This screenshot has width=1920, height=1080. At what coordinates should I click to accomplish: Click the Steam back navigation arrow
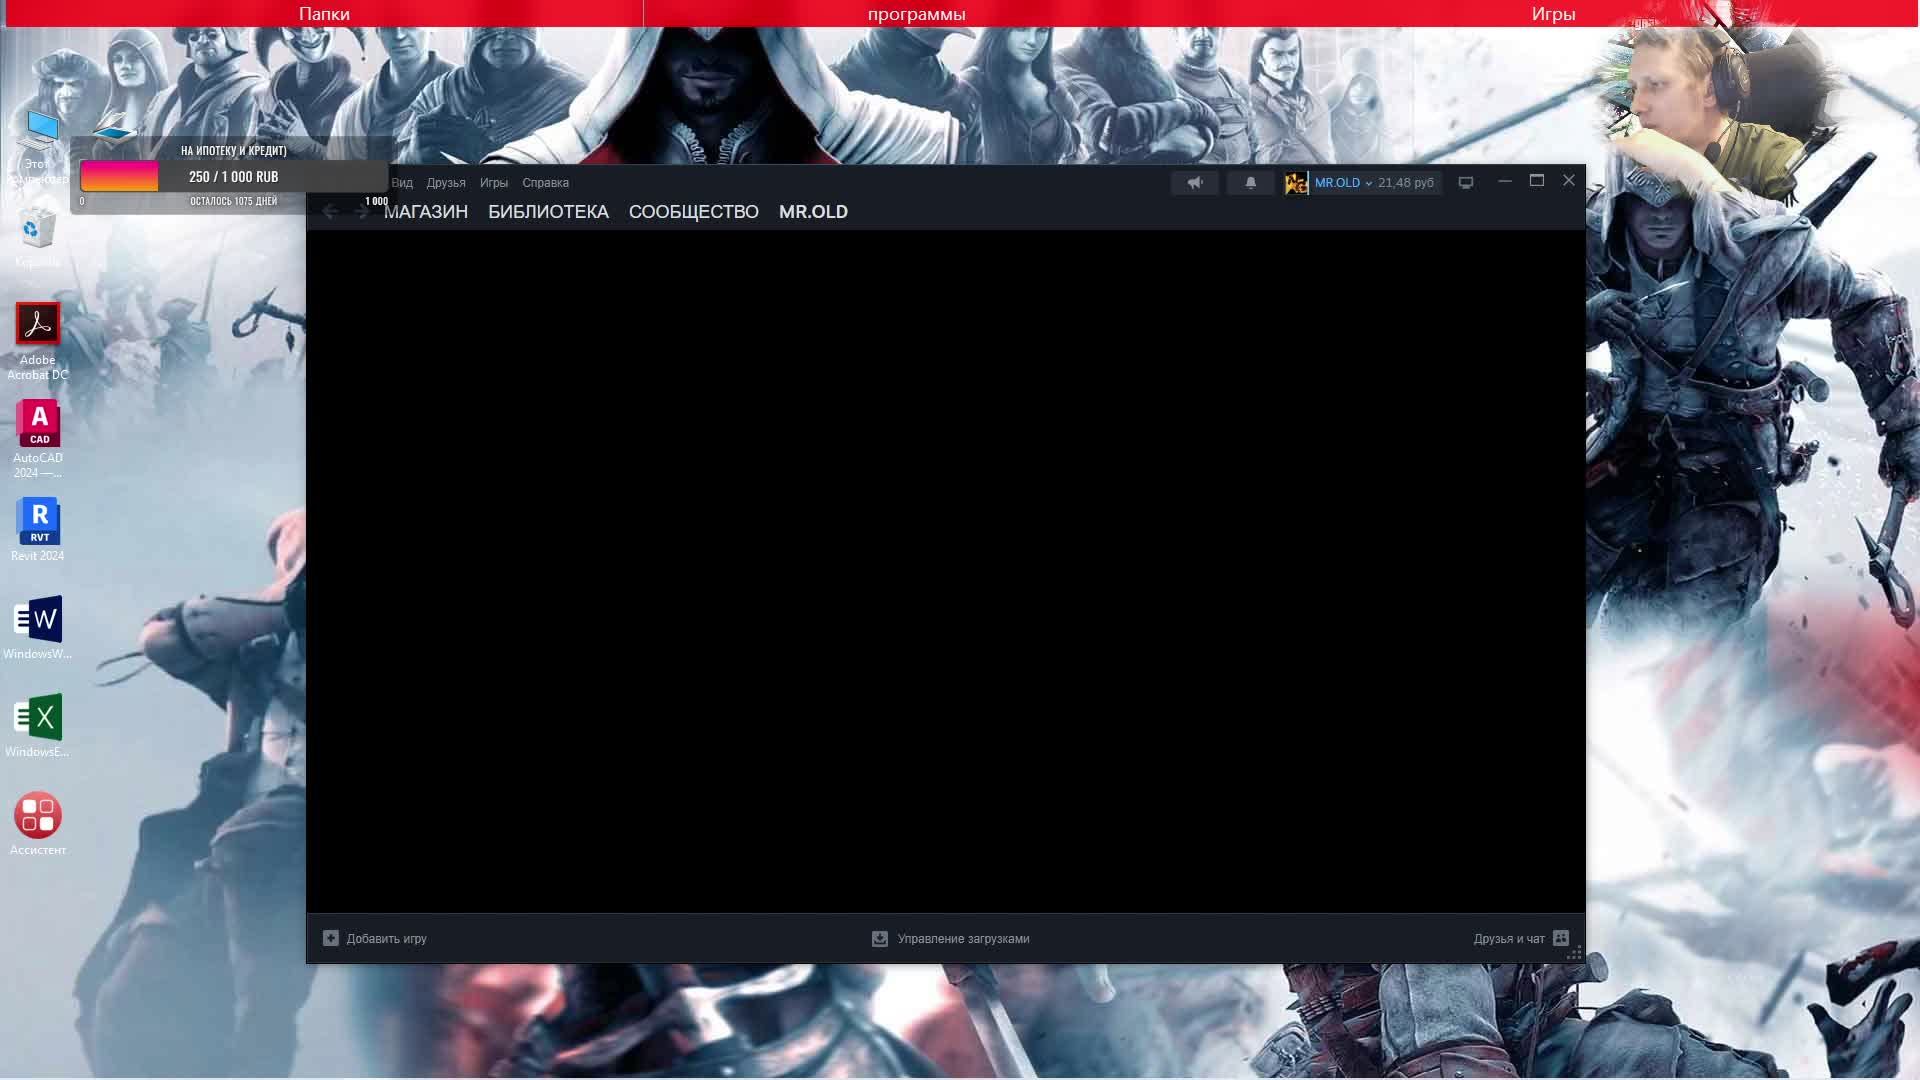[330, 211]
